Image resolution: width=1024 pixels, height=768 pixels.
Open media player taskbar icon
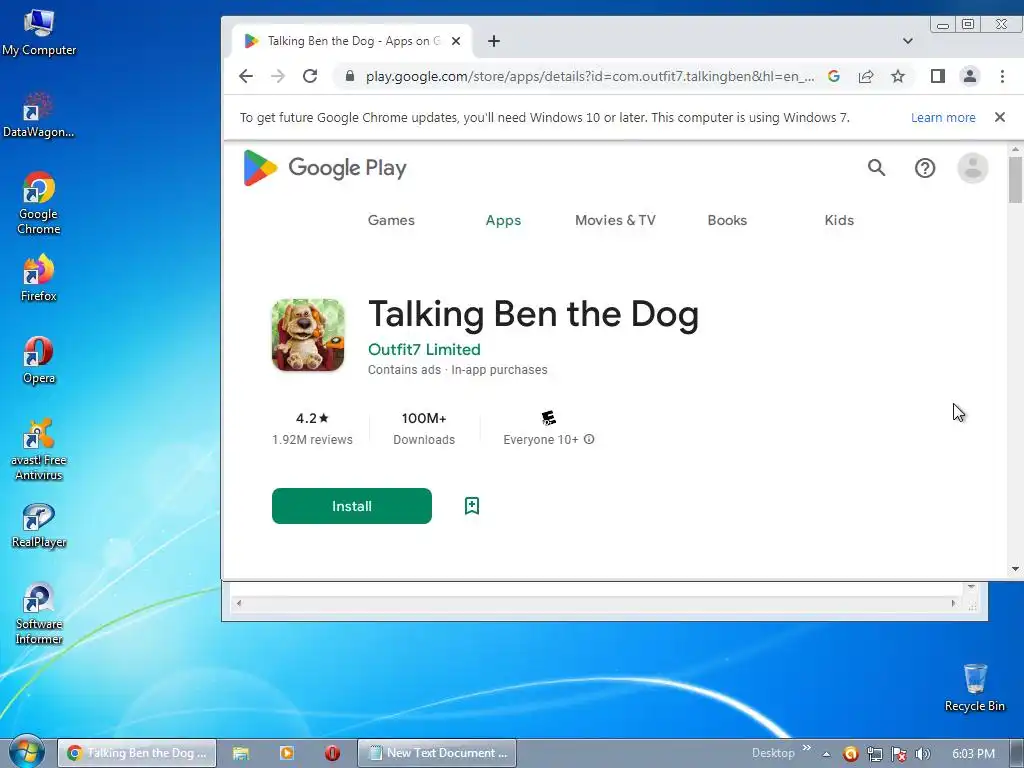coord(287,753)
